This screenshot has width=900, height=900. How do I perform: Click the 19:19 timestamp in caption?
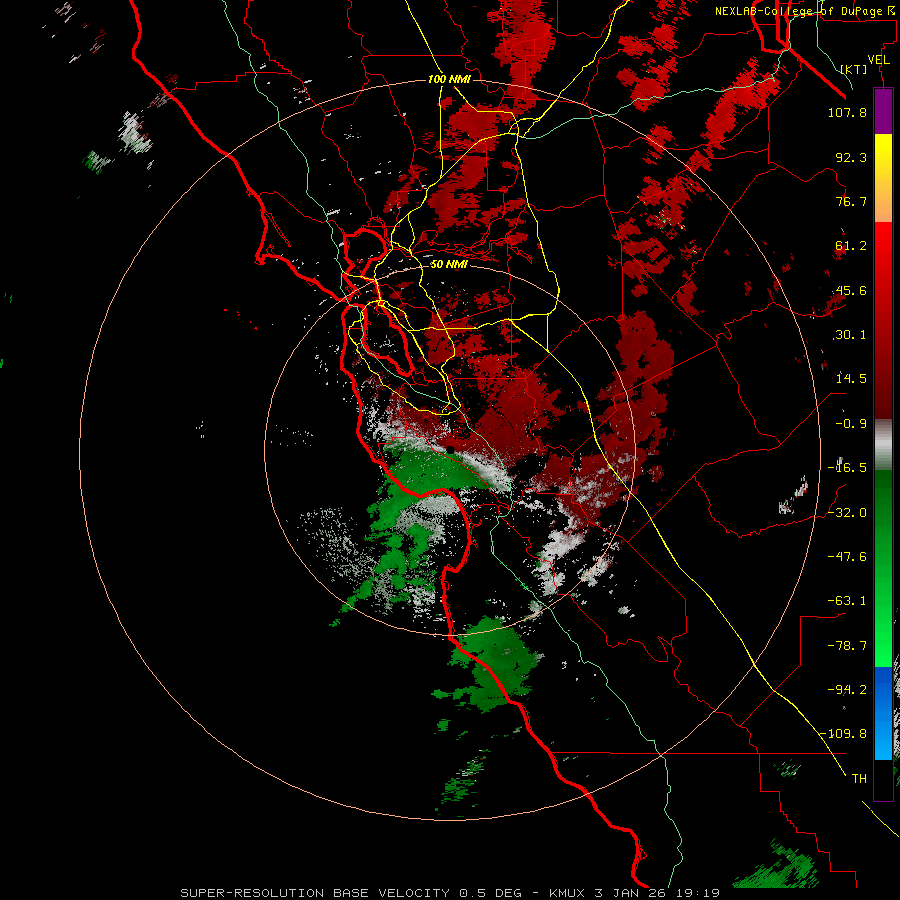(697, 893)
